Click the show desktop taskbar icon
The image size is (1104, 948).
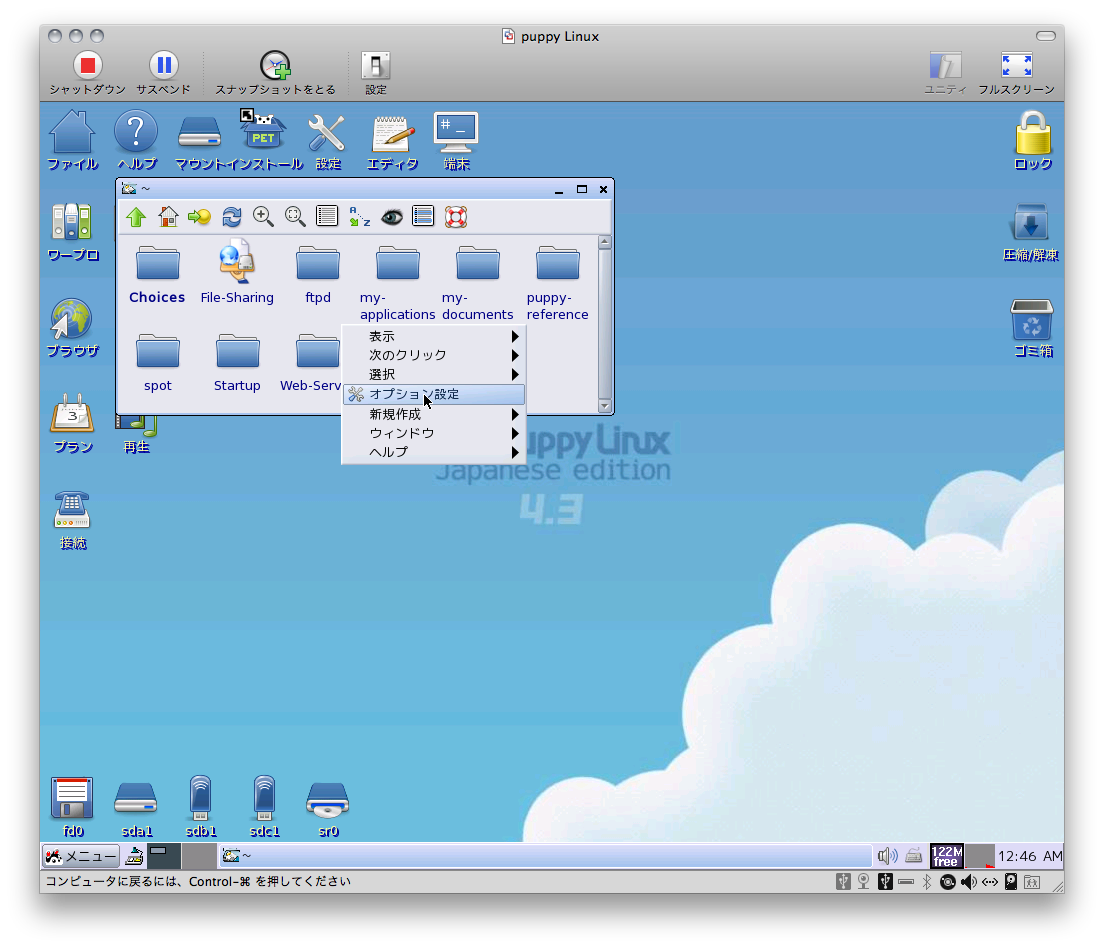134,856
